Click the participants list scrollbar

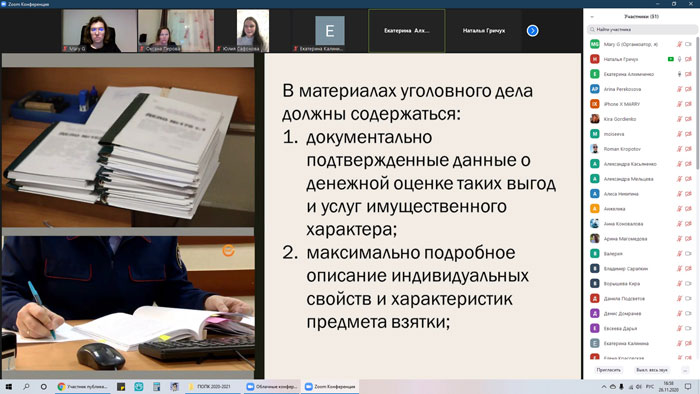pos(697,103)
